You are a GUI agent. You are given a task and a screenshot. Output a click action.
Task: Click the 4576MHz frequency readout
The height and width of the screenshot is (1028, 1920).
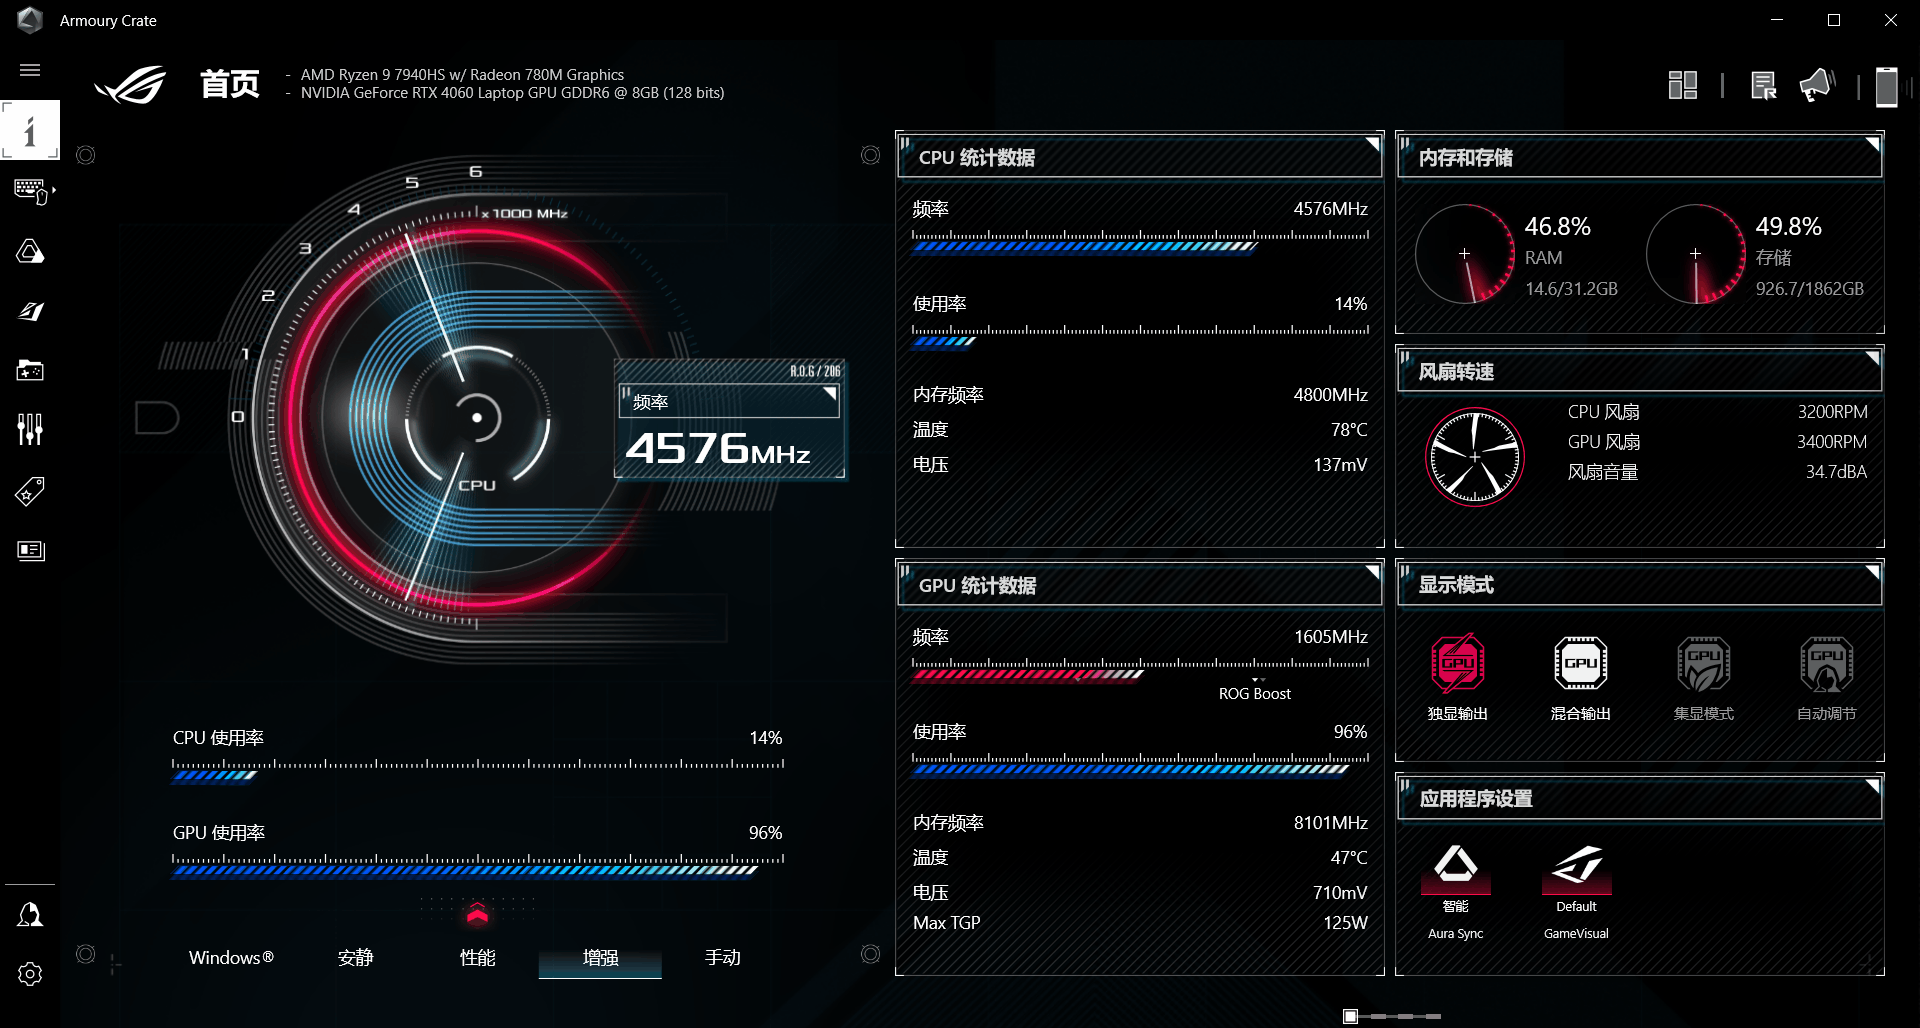718,448
